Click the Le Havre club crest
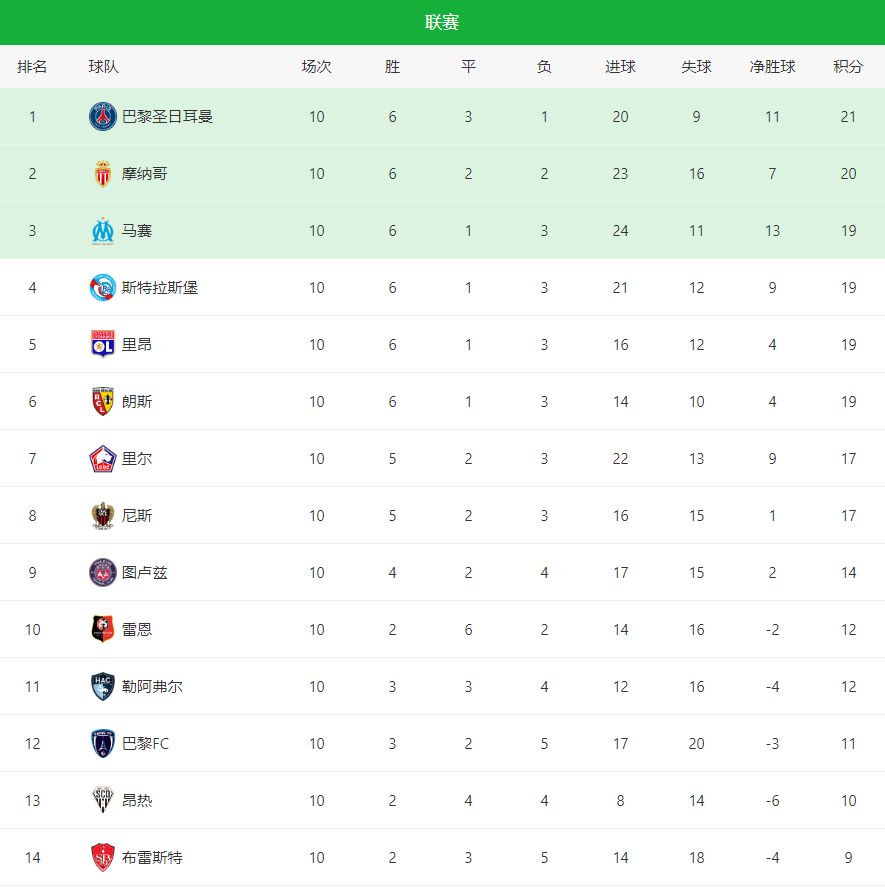Screen dimensions: 885x889 coord(103,687)
